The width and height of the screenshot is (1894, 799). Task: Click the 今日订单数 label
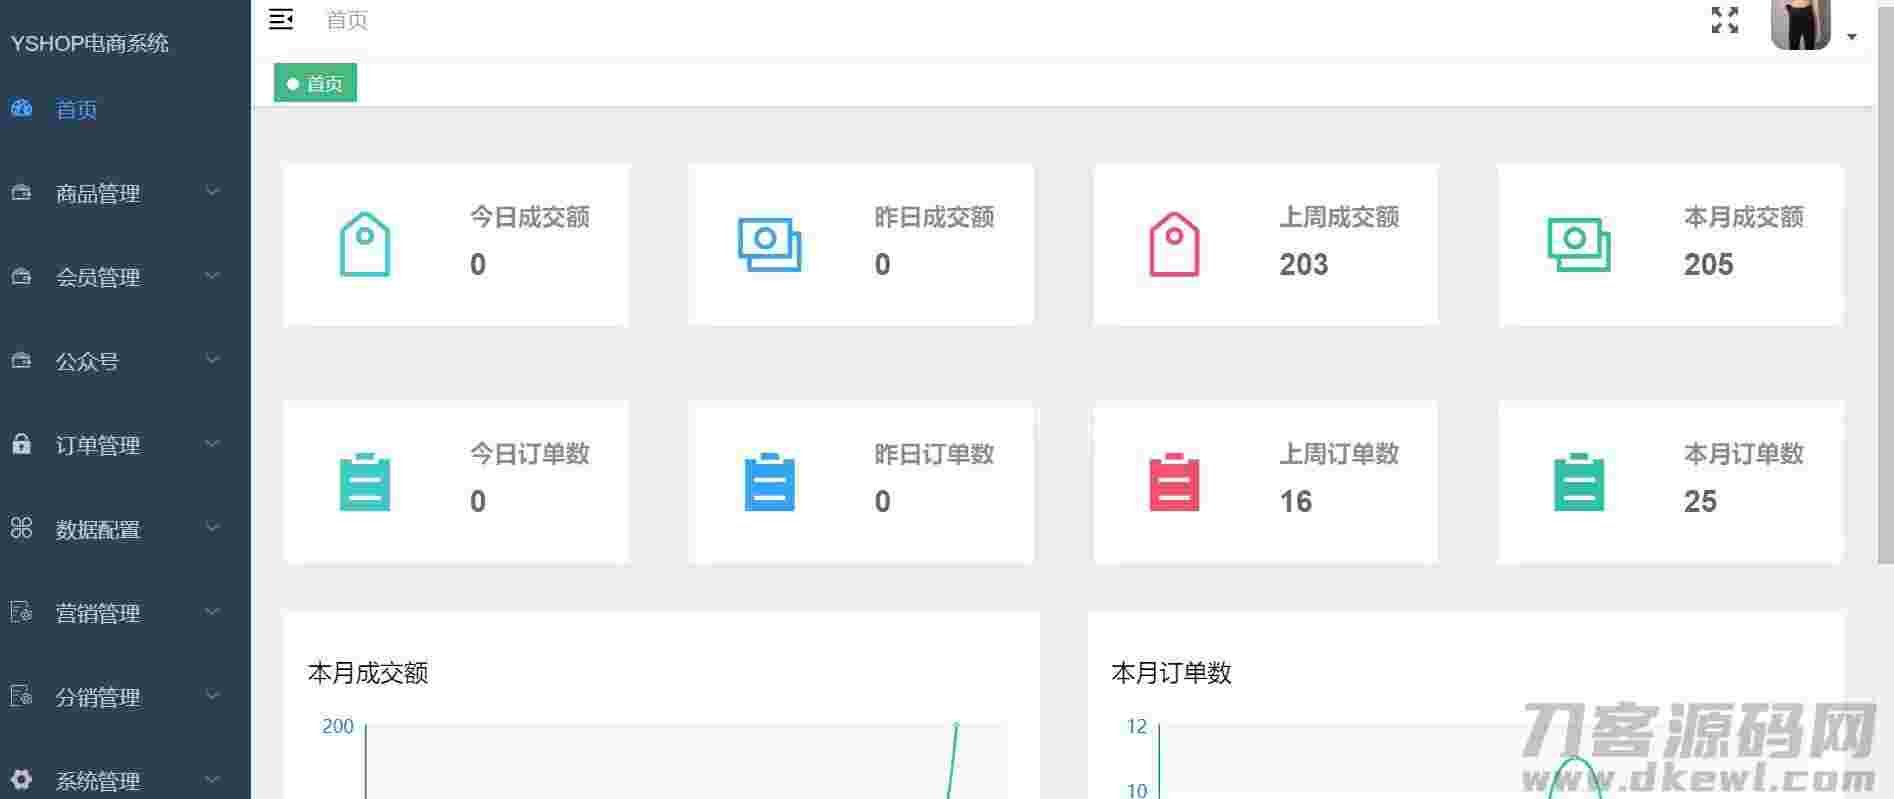pos(530,454)
